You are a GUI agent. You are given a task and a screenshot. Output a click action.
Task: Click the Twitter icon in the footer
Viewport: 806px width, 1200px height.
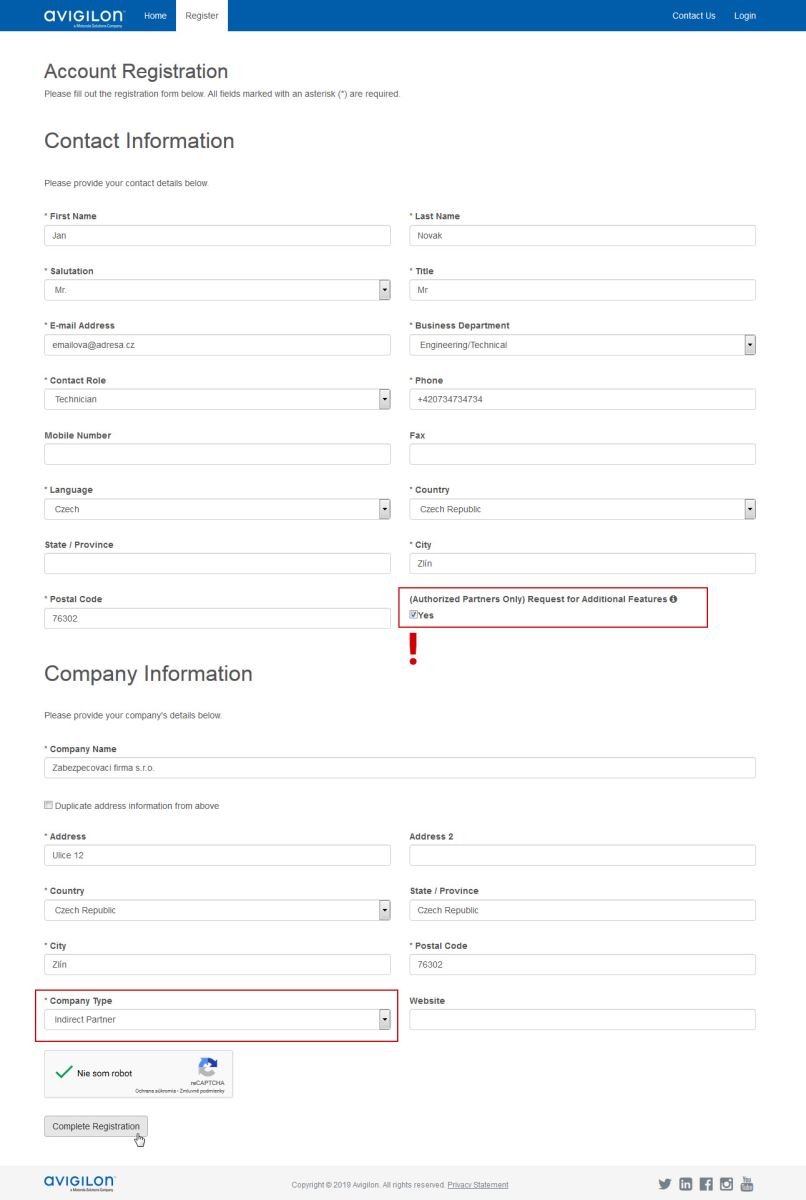pos(664,1184)
